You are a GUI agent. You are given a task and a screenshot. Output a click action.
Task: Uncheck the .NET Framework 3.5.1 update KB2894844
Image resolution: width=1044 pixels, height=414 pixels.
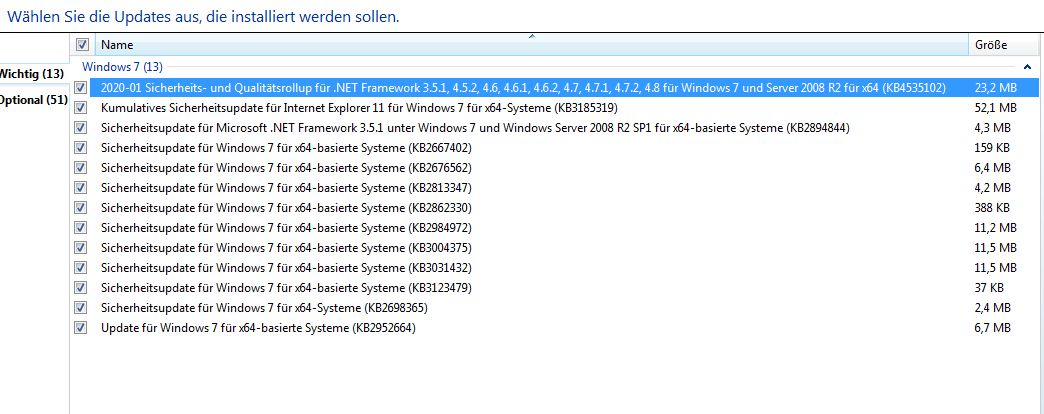tap(81, 127)
